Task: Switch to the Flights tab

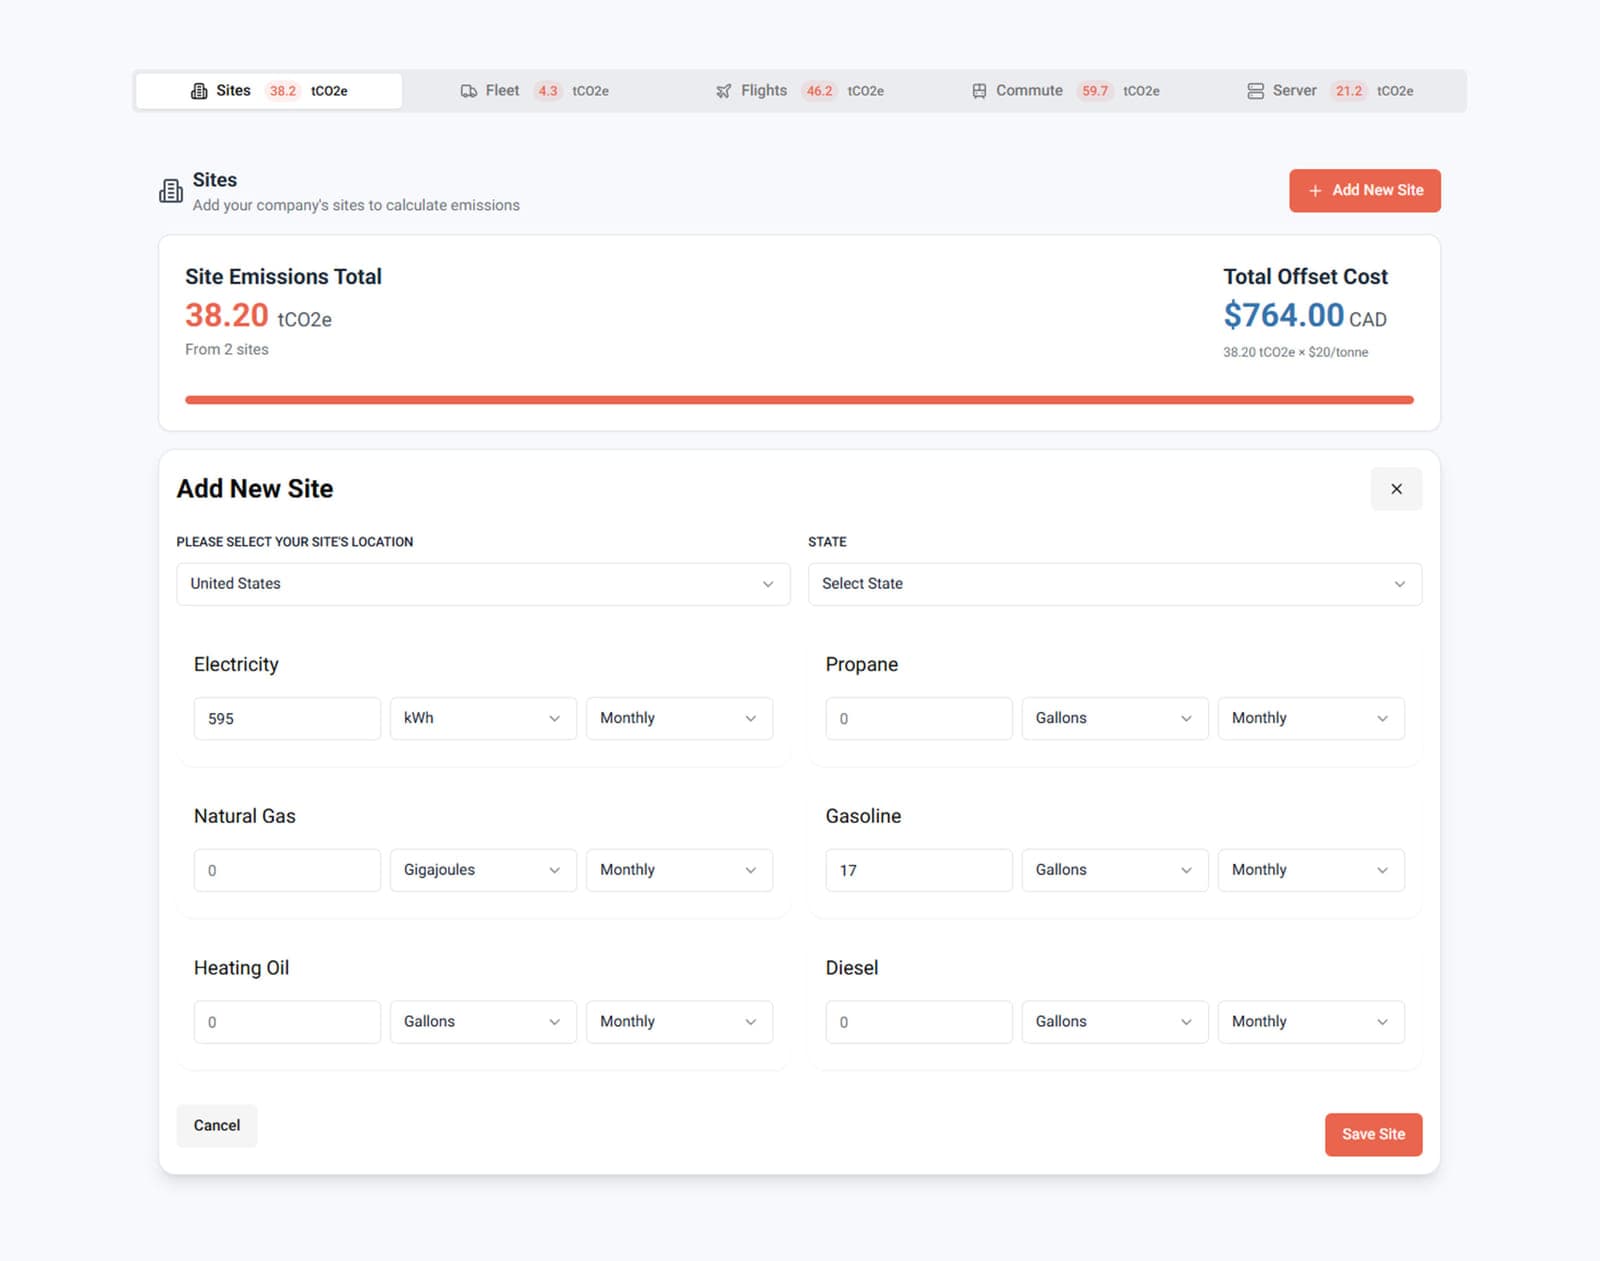Action: pos(799,91)
